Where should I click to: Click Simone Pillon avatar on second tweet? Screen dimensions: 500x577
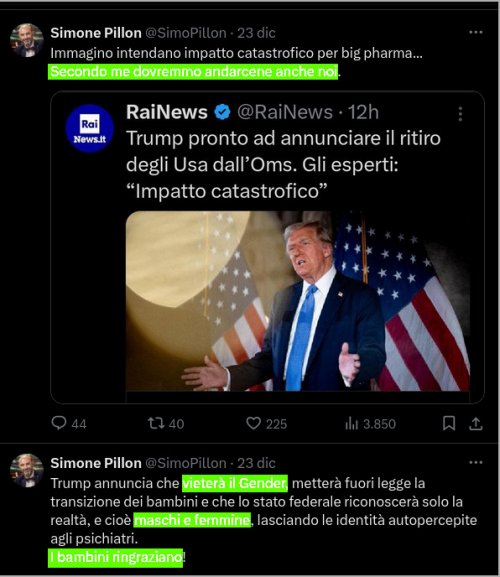click(27, 470)
